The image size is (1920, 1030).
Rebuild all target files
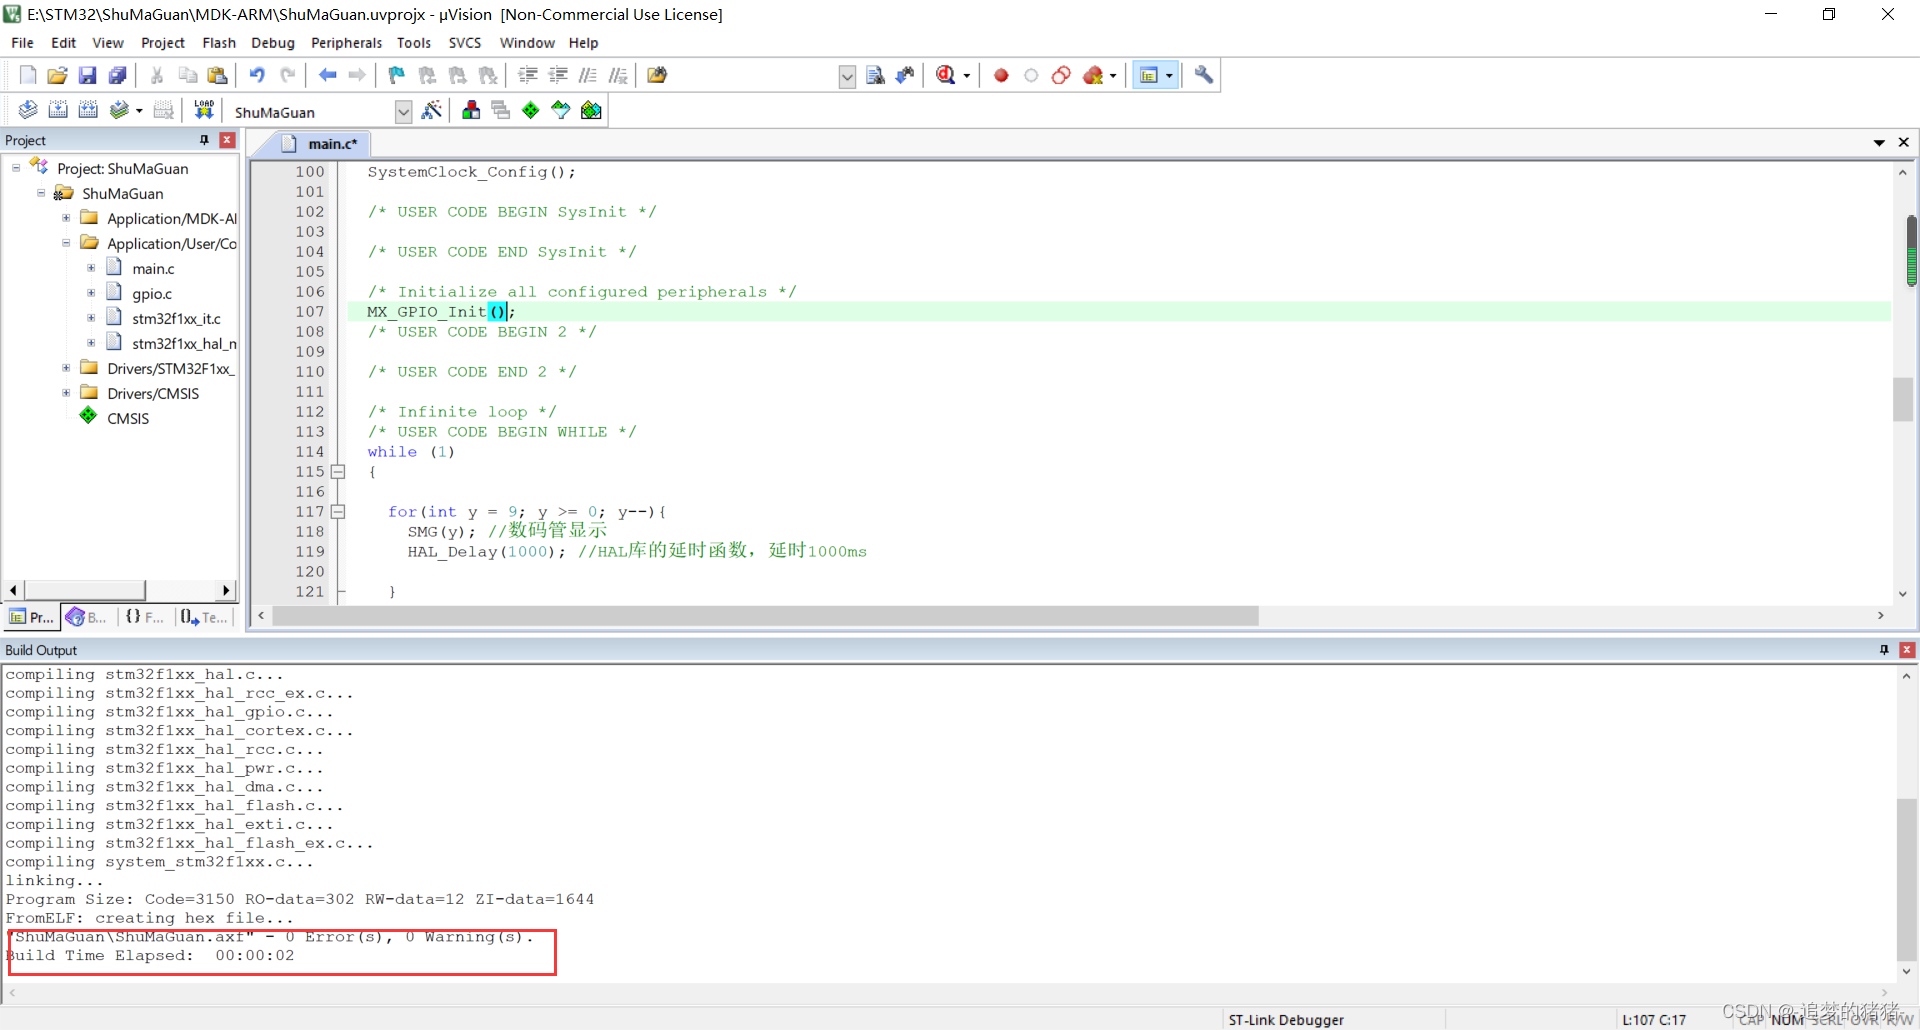point(88,110)
